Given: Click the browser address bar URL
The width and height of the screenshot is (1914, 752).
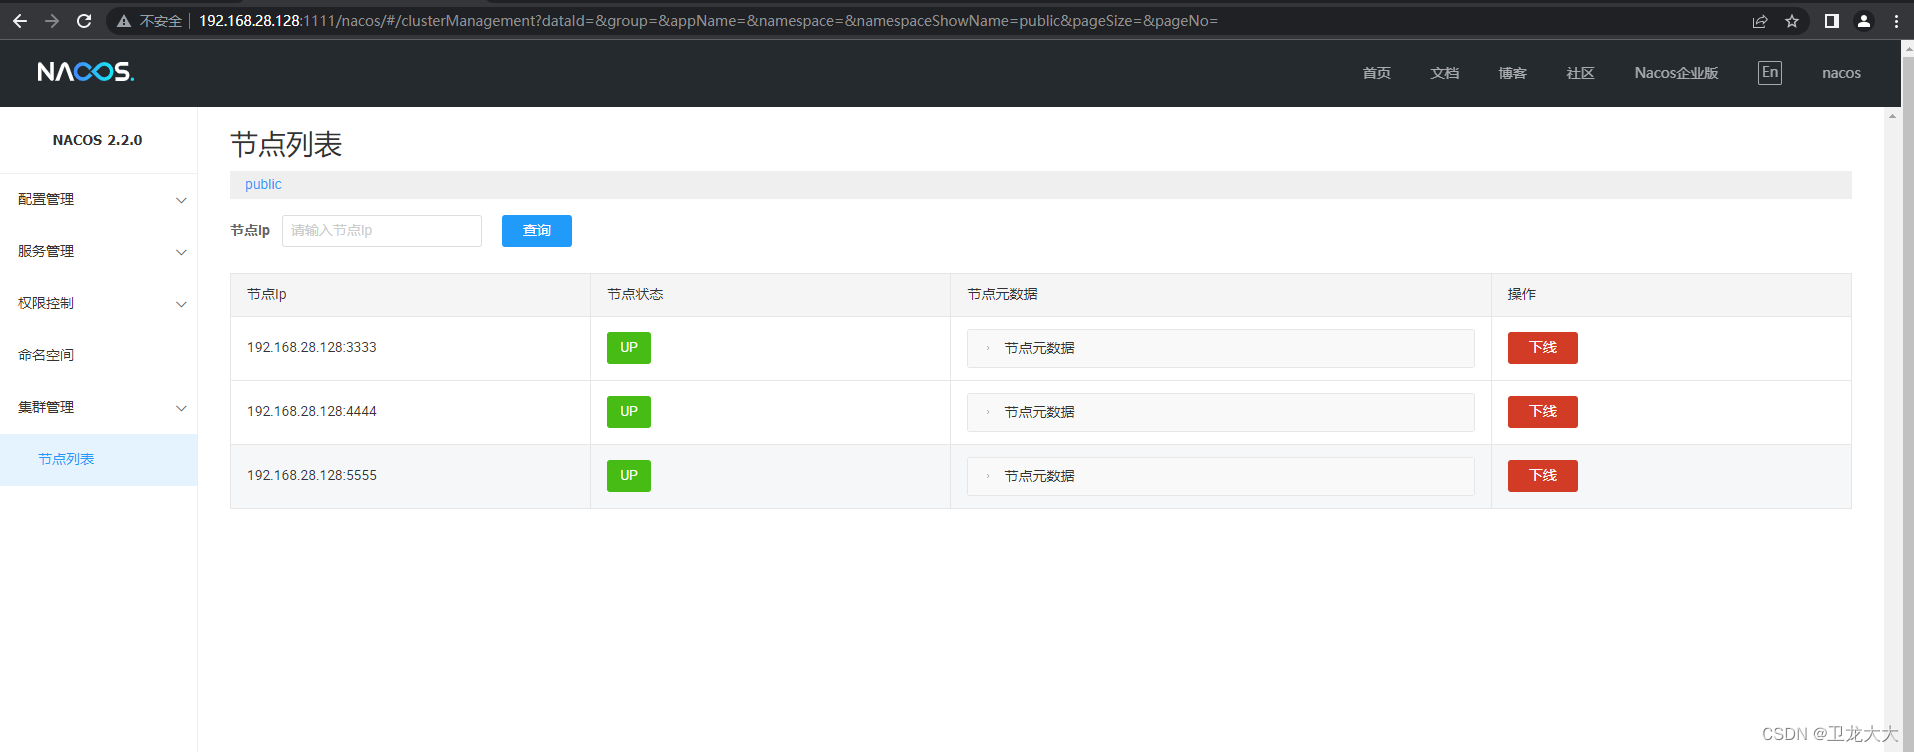Looking at the screenshot, I should click(x=708, y=21).
